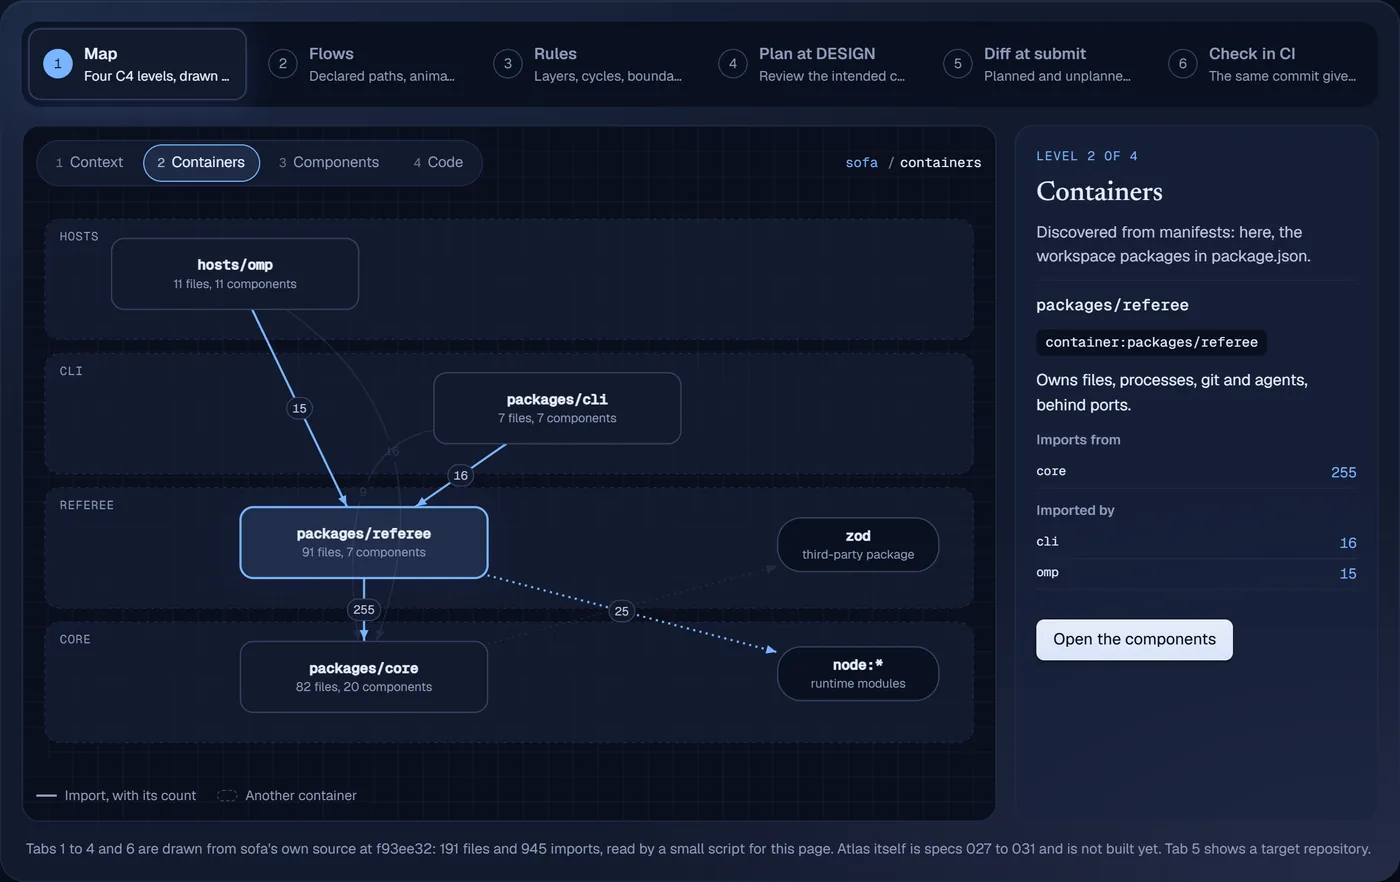Click the Open the components button
1400x882 pixels.
pyautogui.click(x=1134, y=640)
